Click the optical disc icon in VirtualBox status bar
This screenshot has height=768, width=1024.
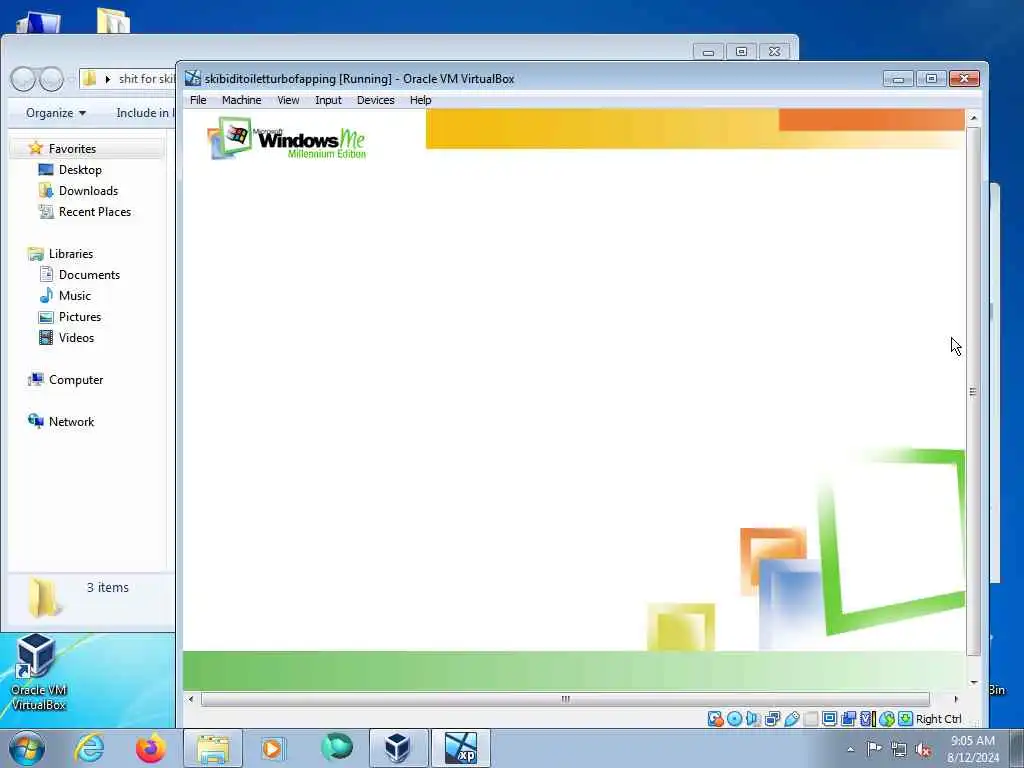(735, 719)
